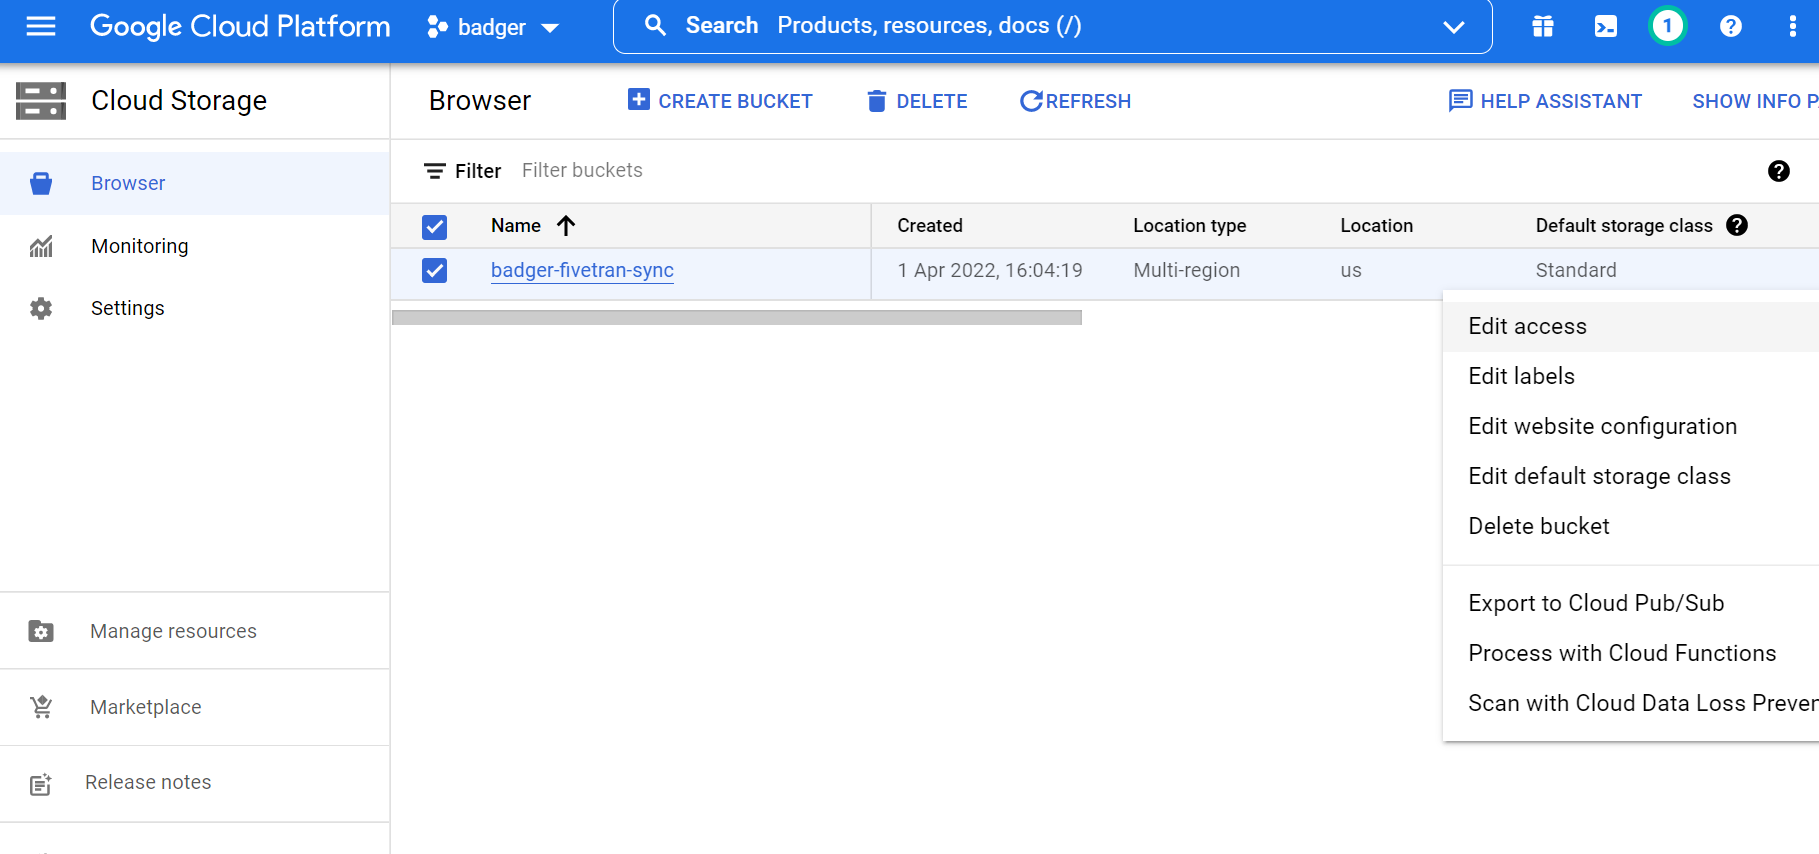Select Export to Cloud Pub/Sub menu item
This screenshot has width=1819, height=854.
(x=1631, y=603)
